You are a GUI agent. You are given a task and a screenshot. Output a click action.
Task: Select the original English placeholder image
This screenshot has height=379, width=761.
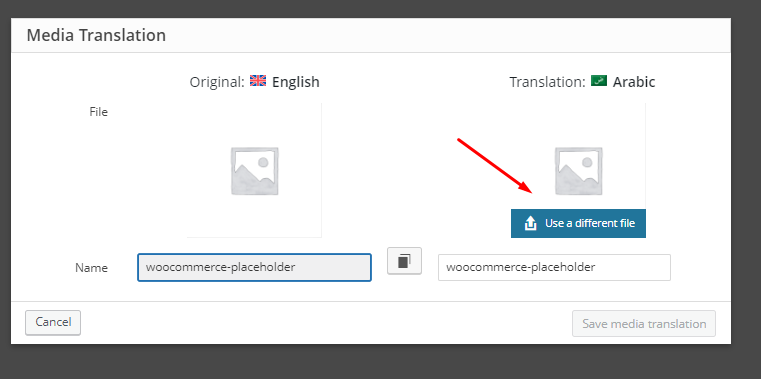tap(254, 171)
